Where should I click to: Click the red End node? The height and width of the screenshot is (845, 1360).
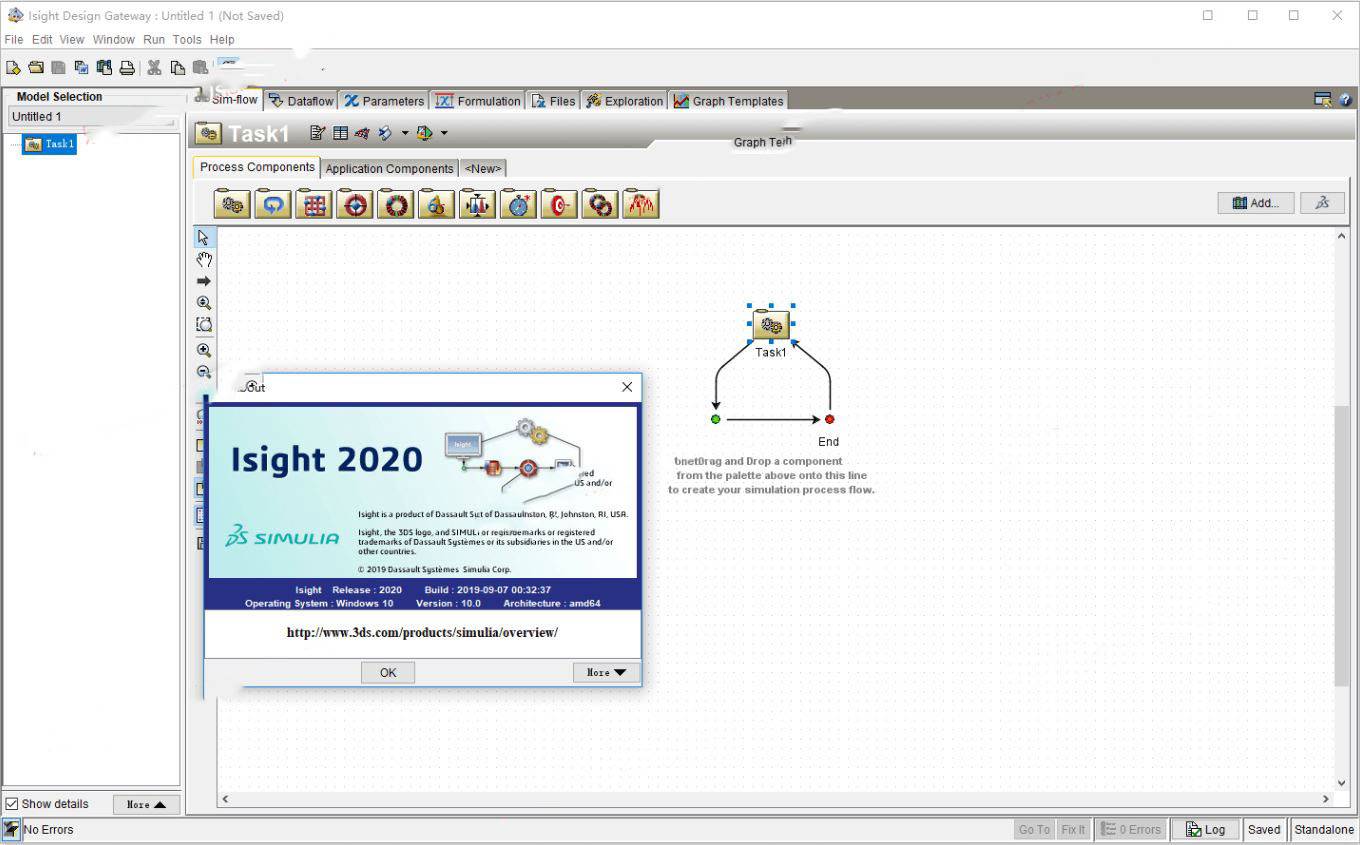point(829,419)
